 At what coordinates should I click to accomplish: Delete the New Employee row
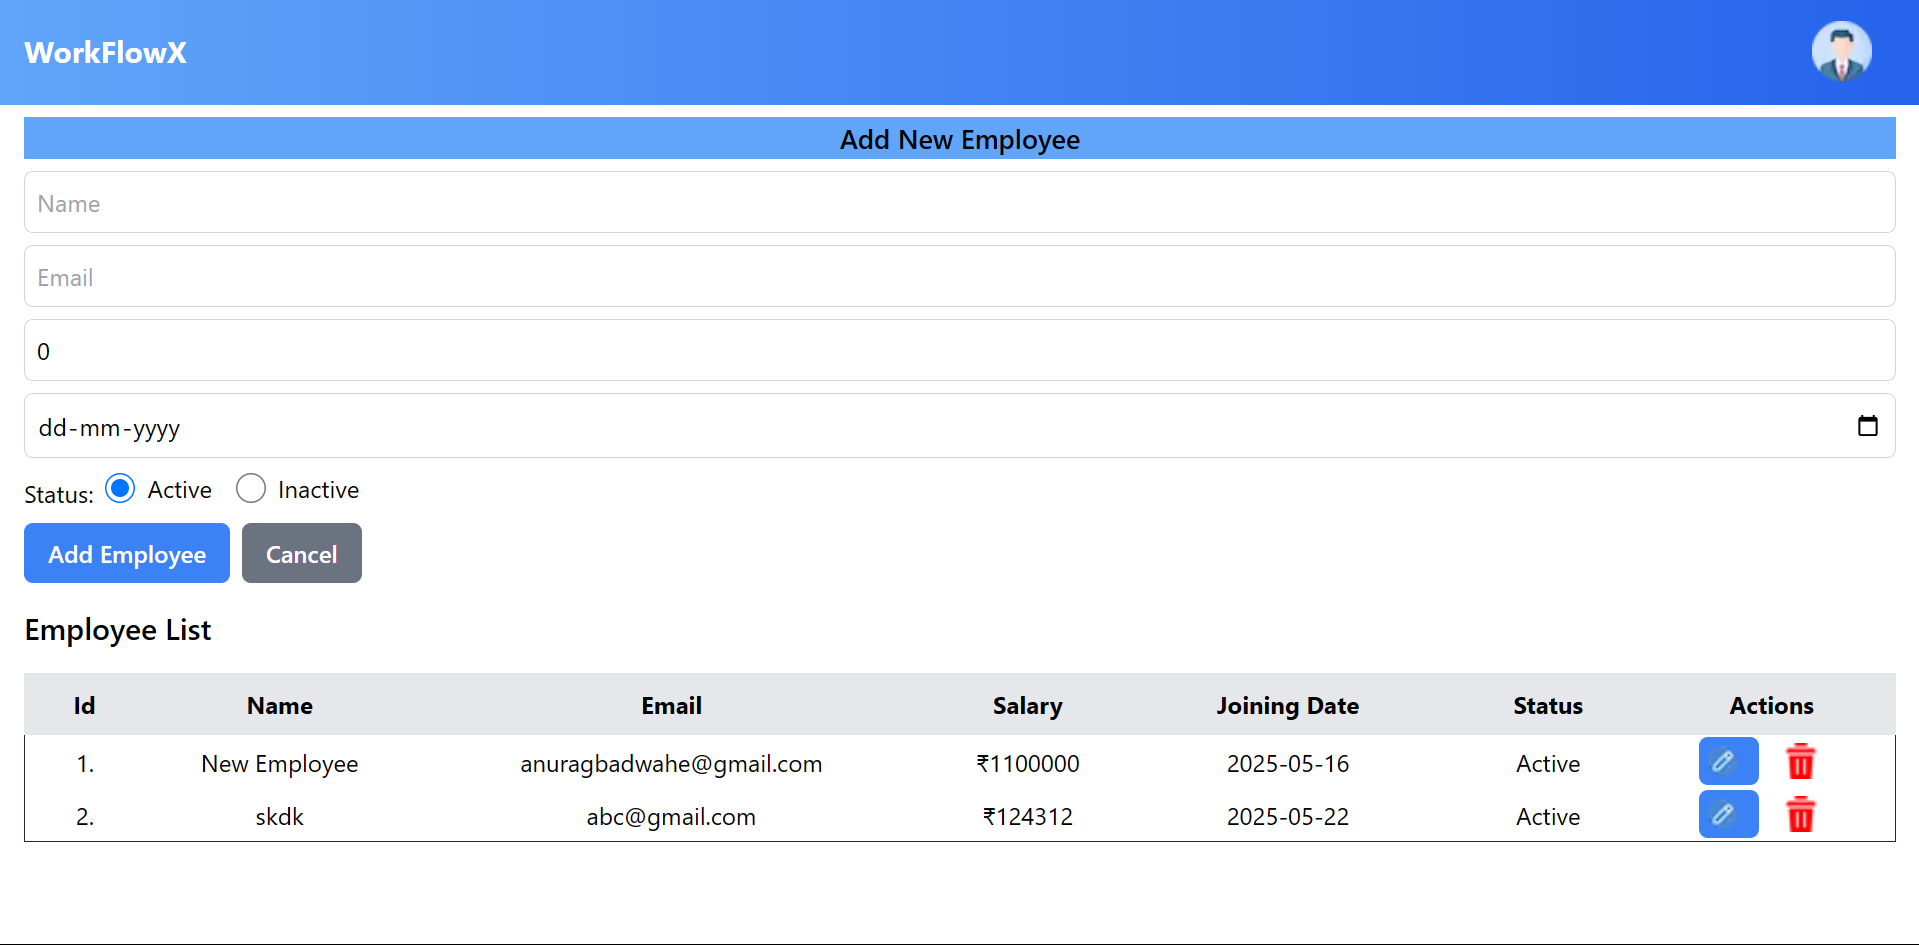(1800, 762)
